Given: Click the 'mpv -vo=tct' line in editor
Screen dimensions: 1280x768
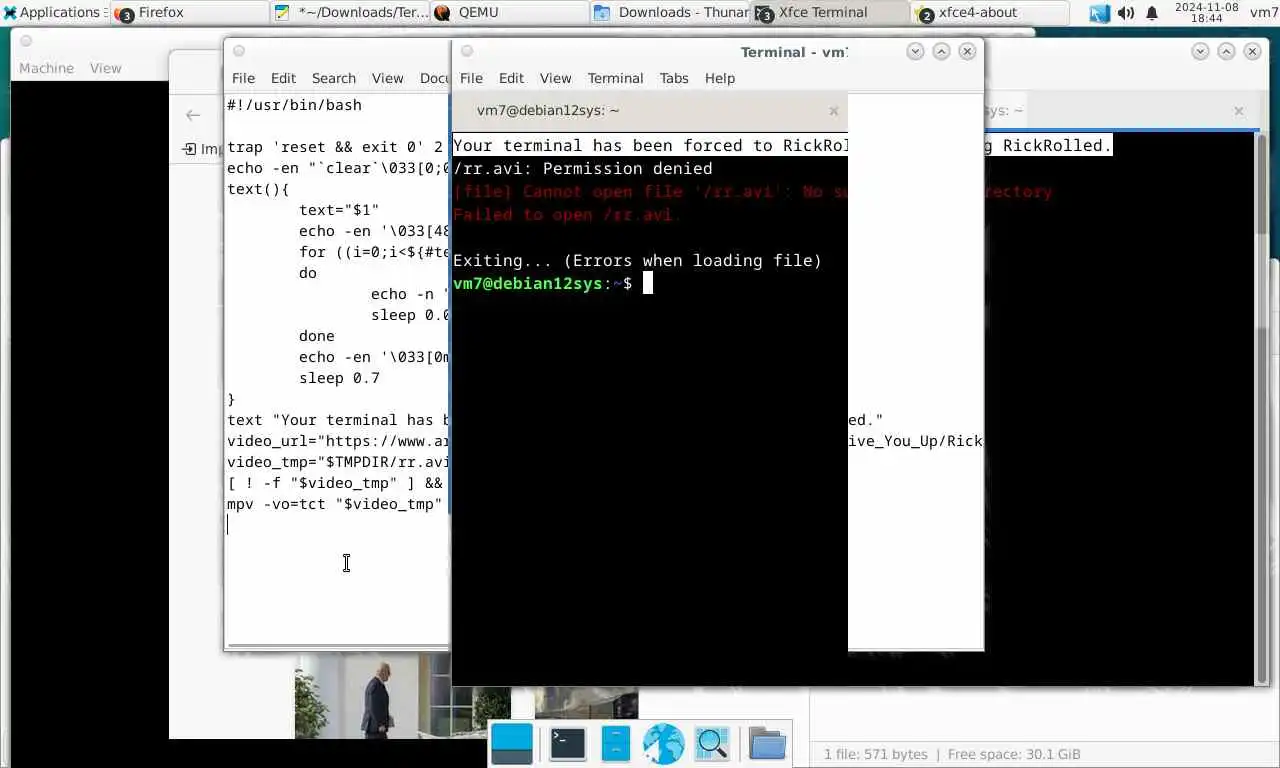Looking at the screenshot, I should pyautogui.click(x=335, y=504).
